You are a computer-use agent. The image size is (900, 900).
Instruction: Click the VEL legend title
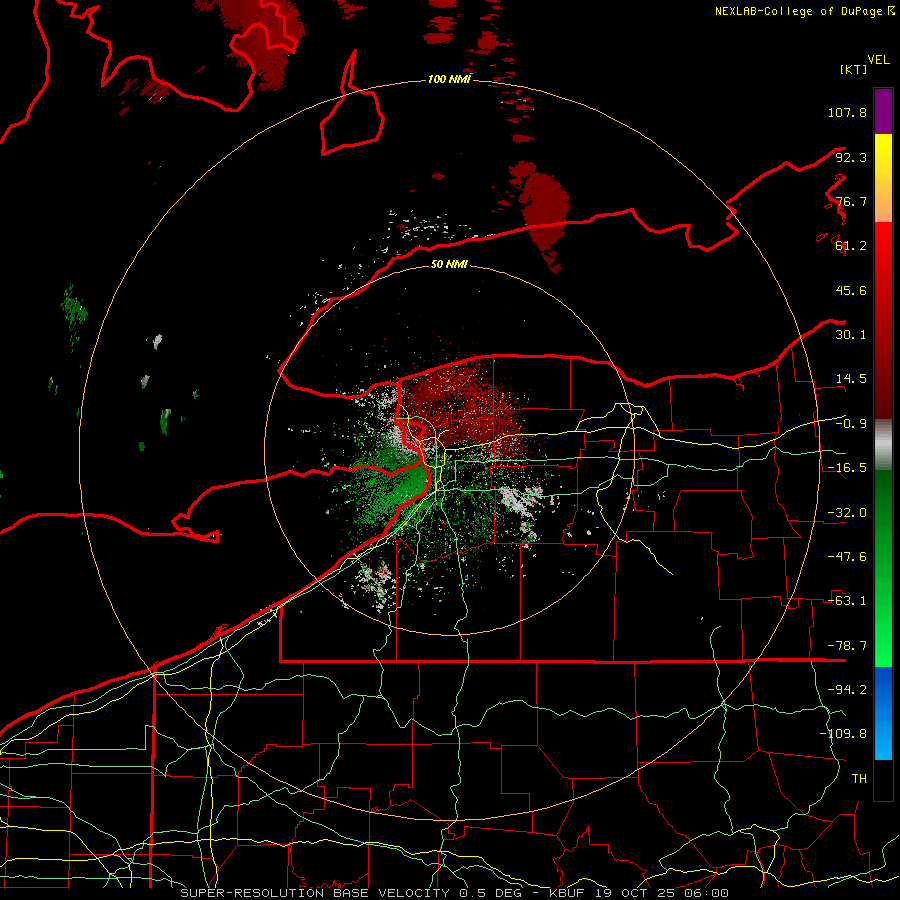coord(878,59)
